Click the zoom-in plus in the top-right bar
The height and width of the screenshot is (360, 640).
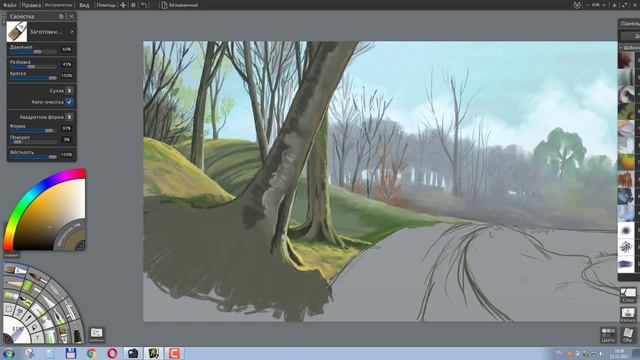[x=604, y=5]
